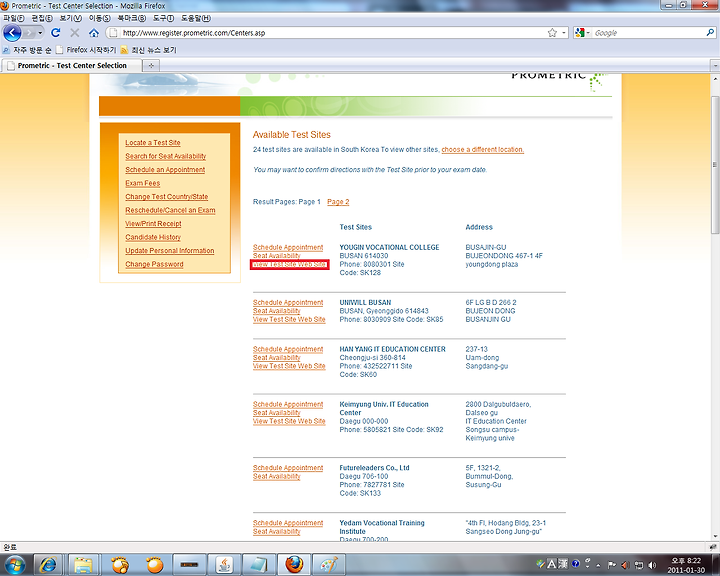The width and height of the screenshot is (720, 576).
Task: Open the 최신 뉴스 보기 feed bookmark
Action: [x=149, y=50]
